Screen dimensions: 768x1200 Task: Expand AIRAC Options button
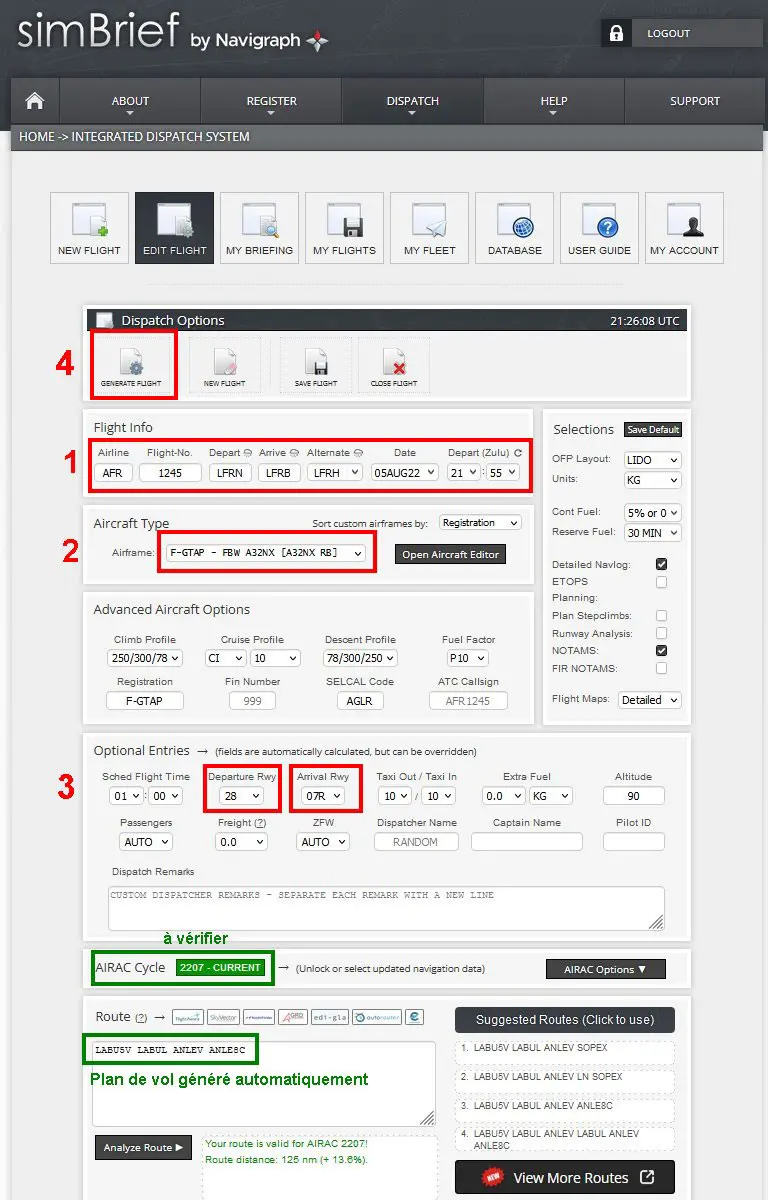(x=606, y=969)
